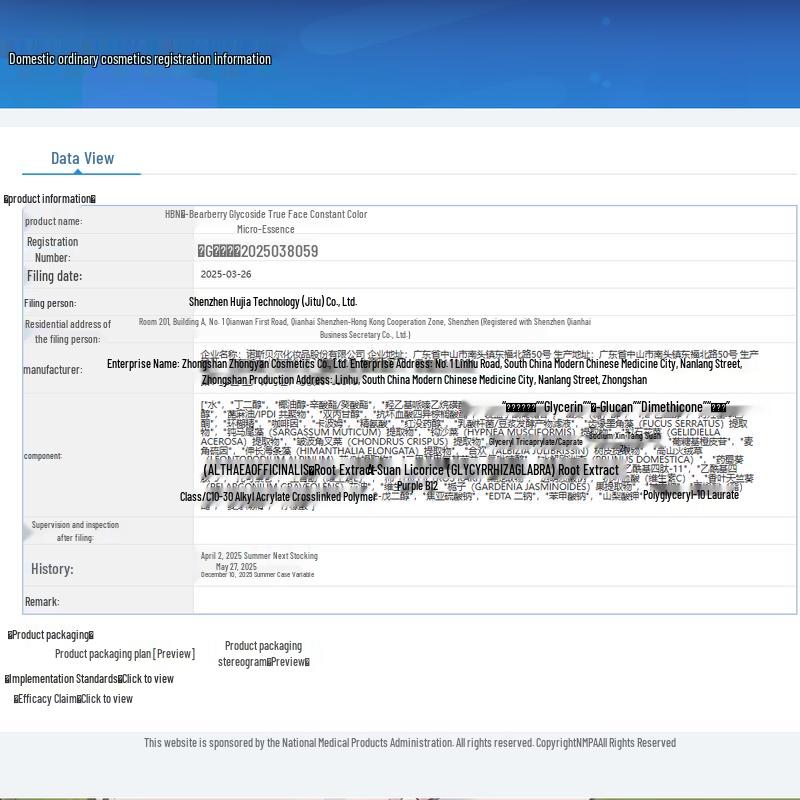The image size is (800, 800).
Task: Click the Product packaging section heading
Action: coord(51,635)
